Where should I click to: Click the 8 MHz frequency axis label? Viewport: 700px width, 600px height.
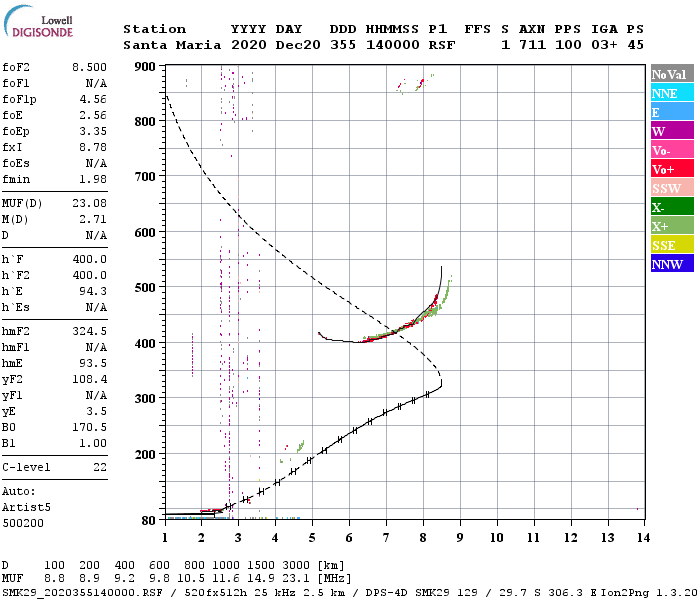tap(423, 538)
